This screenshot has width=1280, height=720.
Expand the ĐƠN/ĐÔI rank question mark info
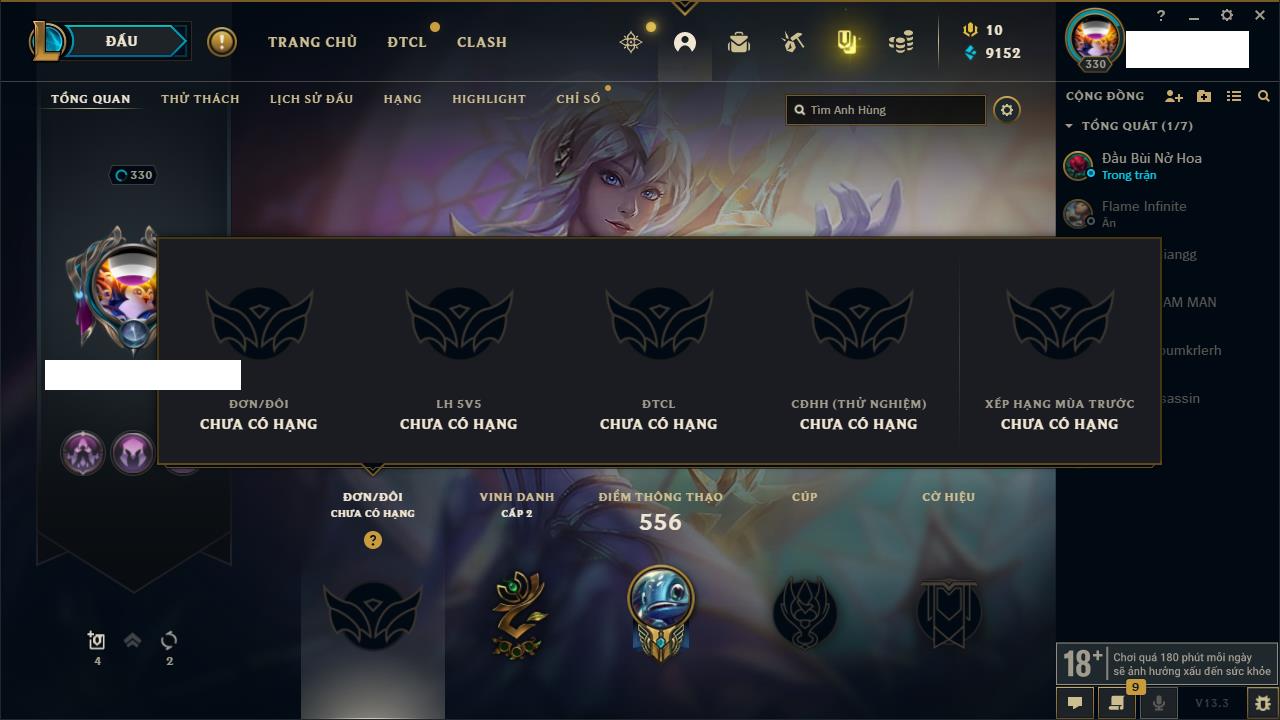[373, 540]
